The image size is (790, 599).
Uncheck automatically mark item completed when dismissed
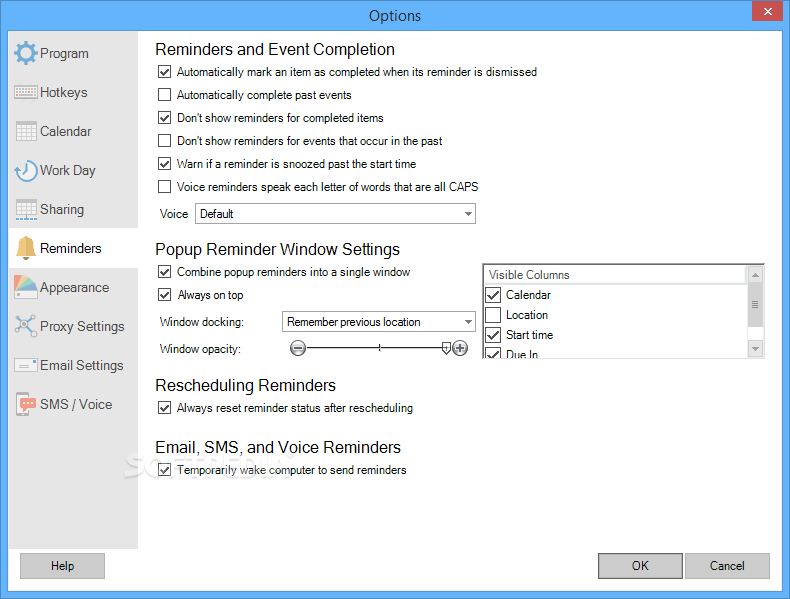point(164,72)
